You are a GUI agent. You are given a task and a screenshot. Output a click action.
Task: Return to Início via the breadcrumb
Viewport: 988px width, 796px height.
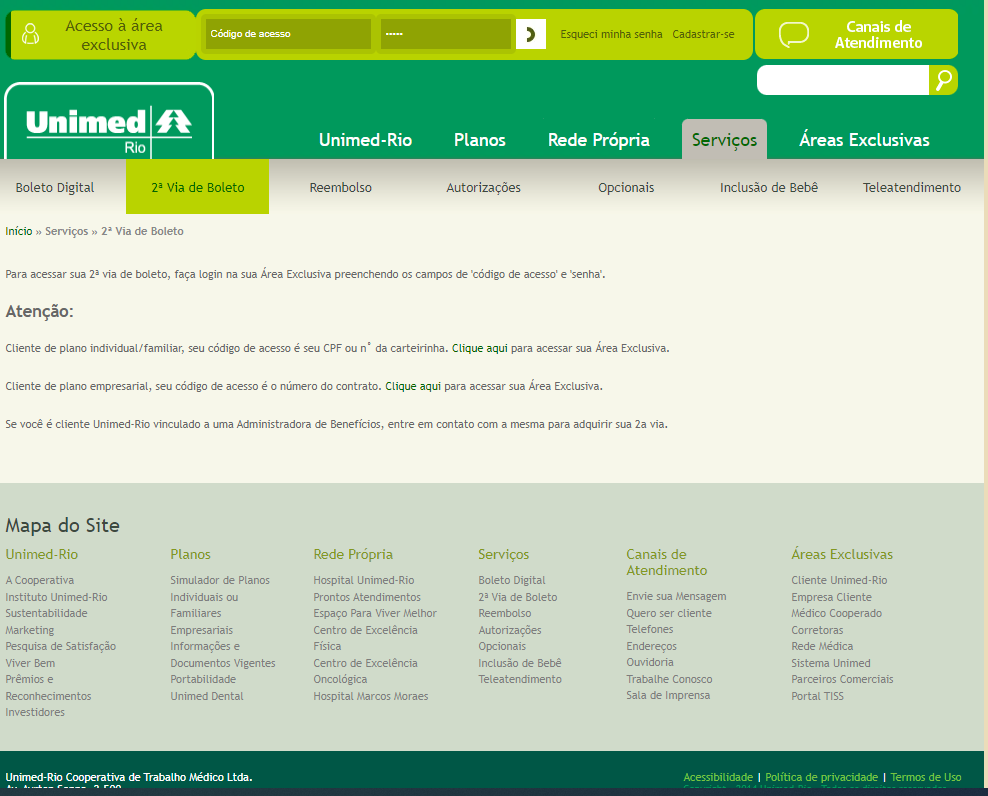pos(19,231)
